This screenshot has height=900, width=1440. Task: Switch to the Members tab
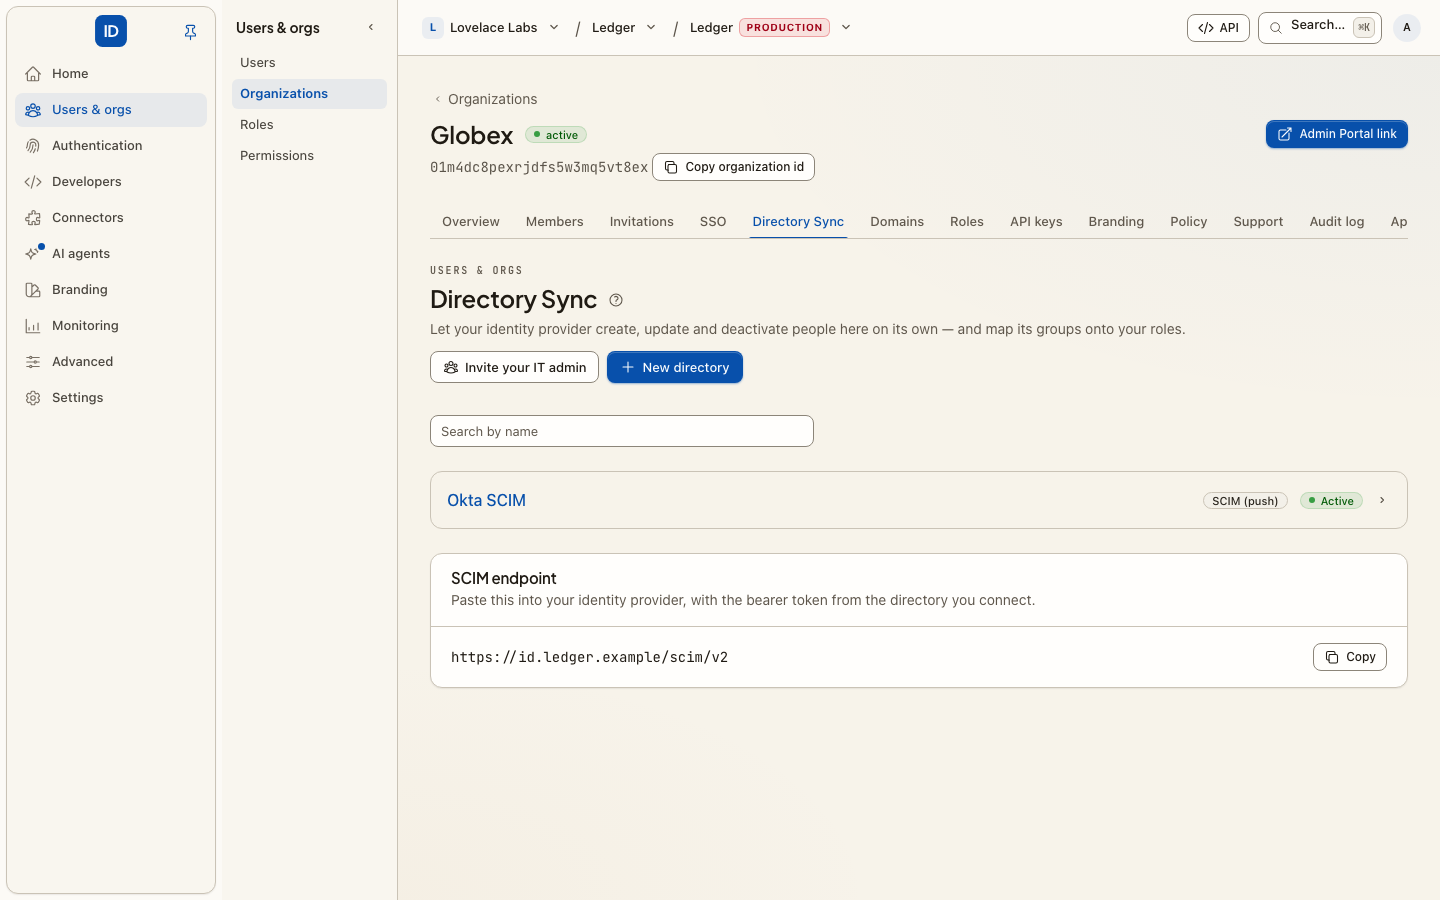pos(555,222)
